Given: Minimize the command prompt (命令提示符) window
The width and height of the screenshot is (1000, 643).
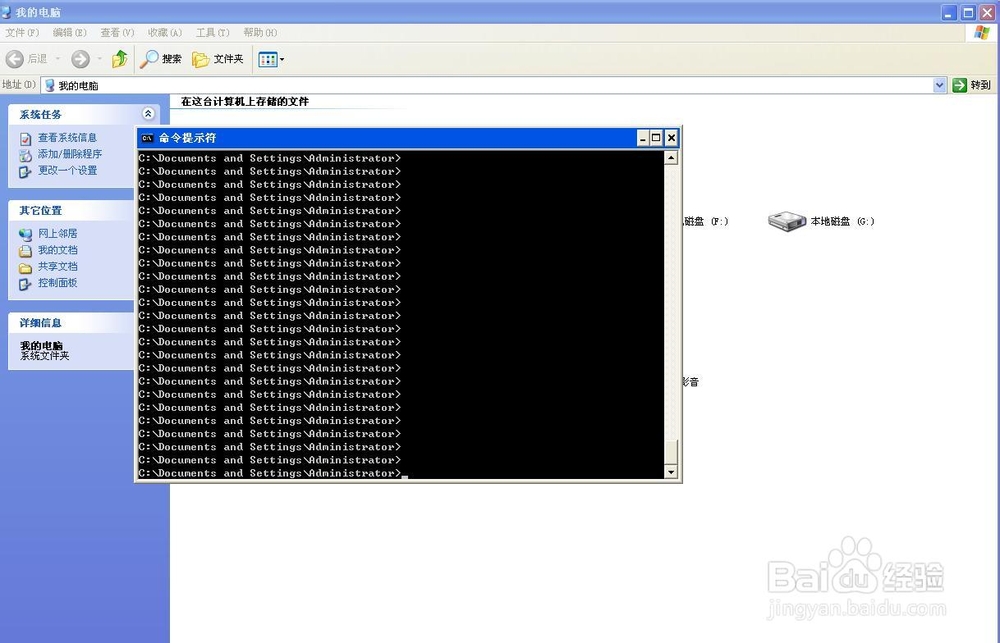Looking at the screenshot, I should [642, 138].
